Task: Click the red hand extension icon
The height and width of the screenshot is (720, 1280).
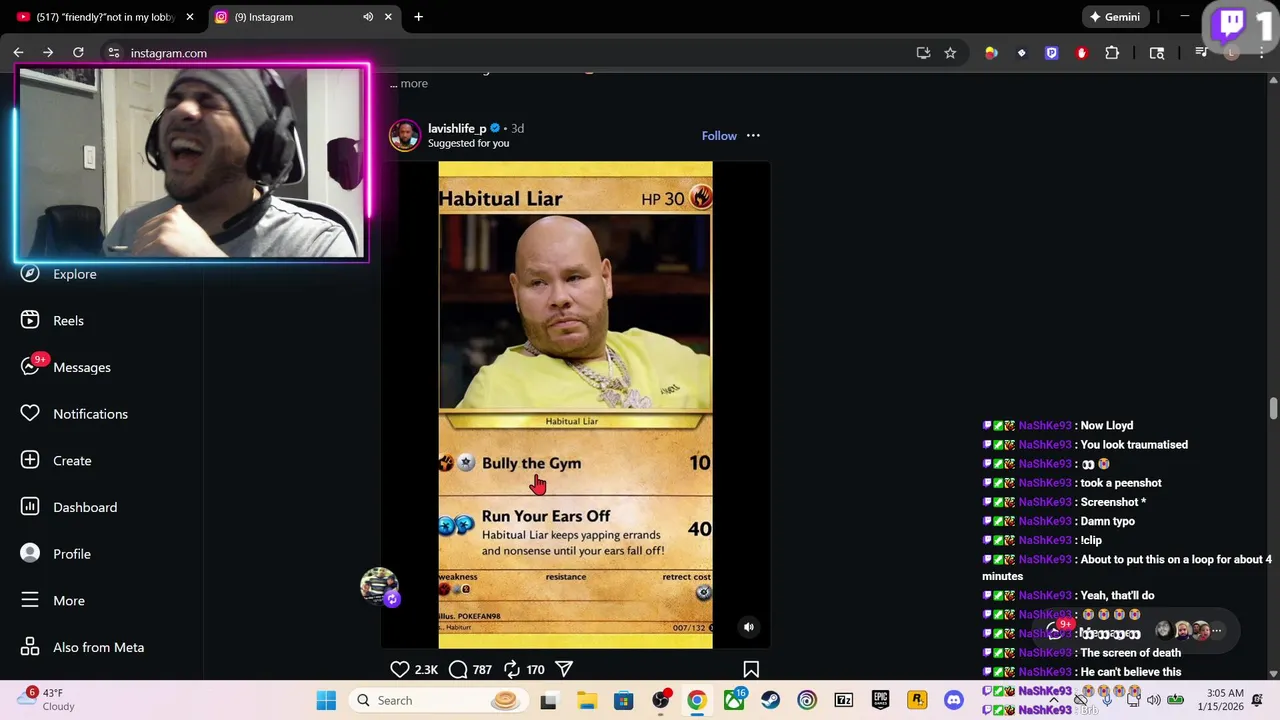Action: (1081, 53)
